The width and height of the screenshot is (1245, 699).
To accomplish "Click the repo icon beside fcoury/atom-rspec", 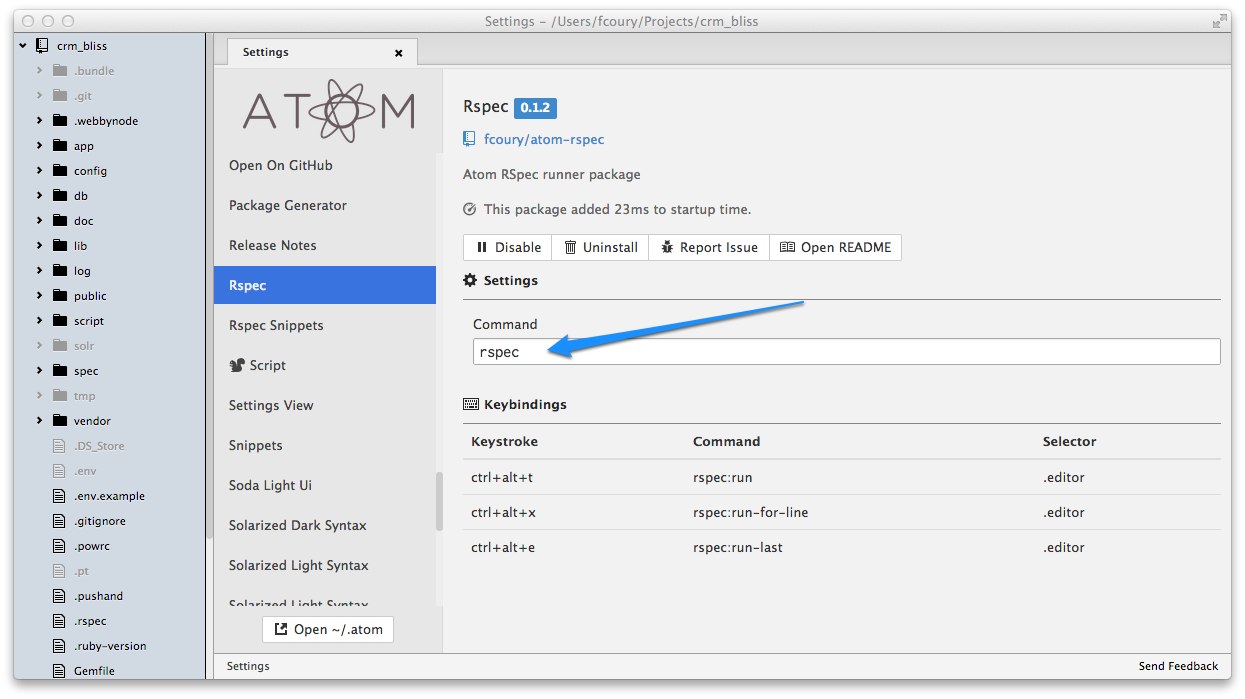I will click(469, 139).
